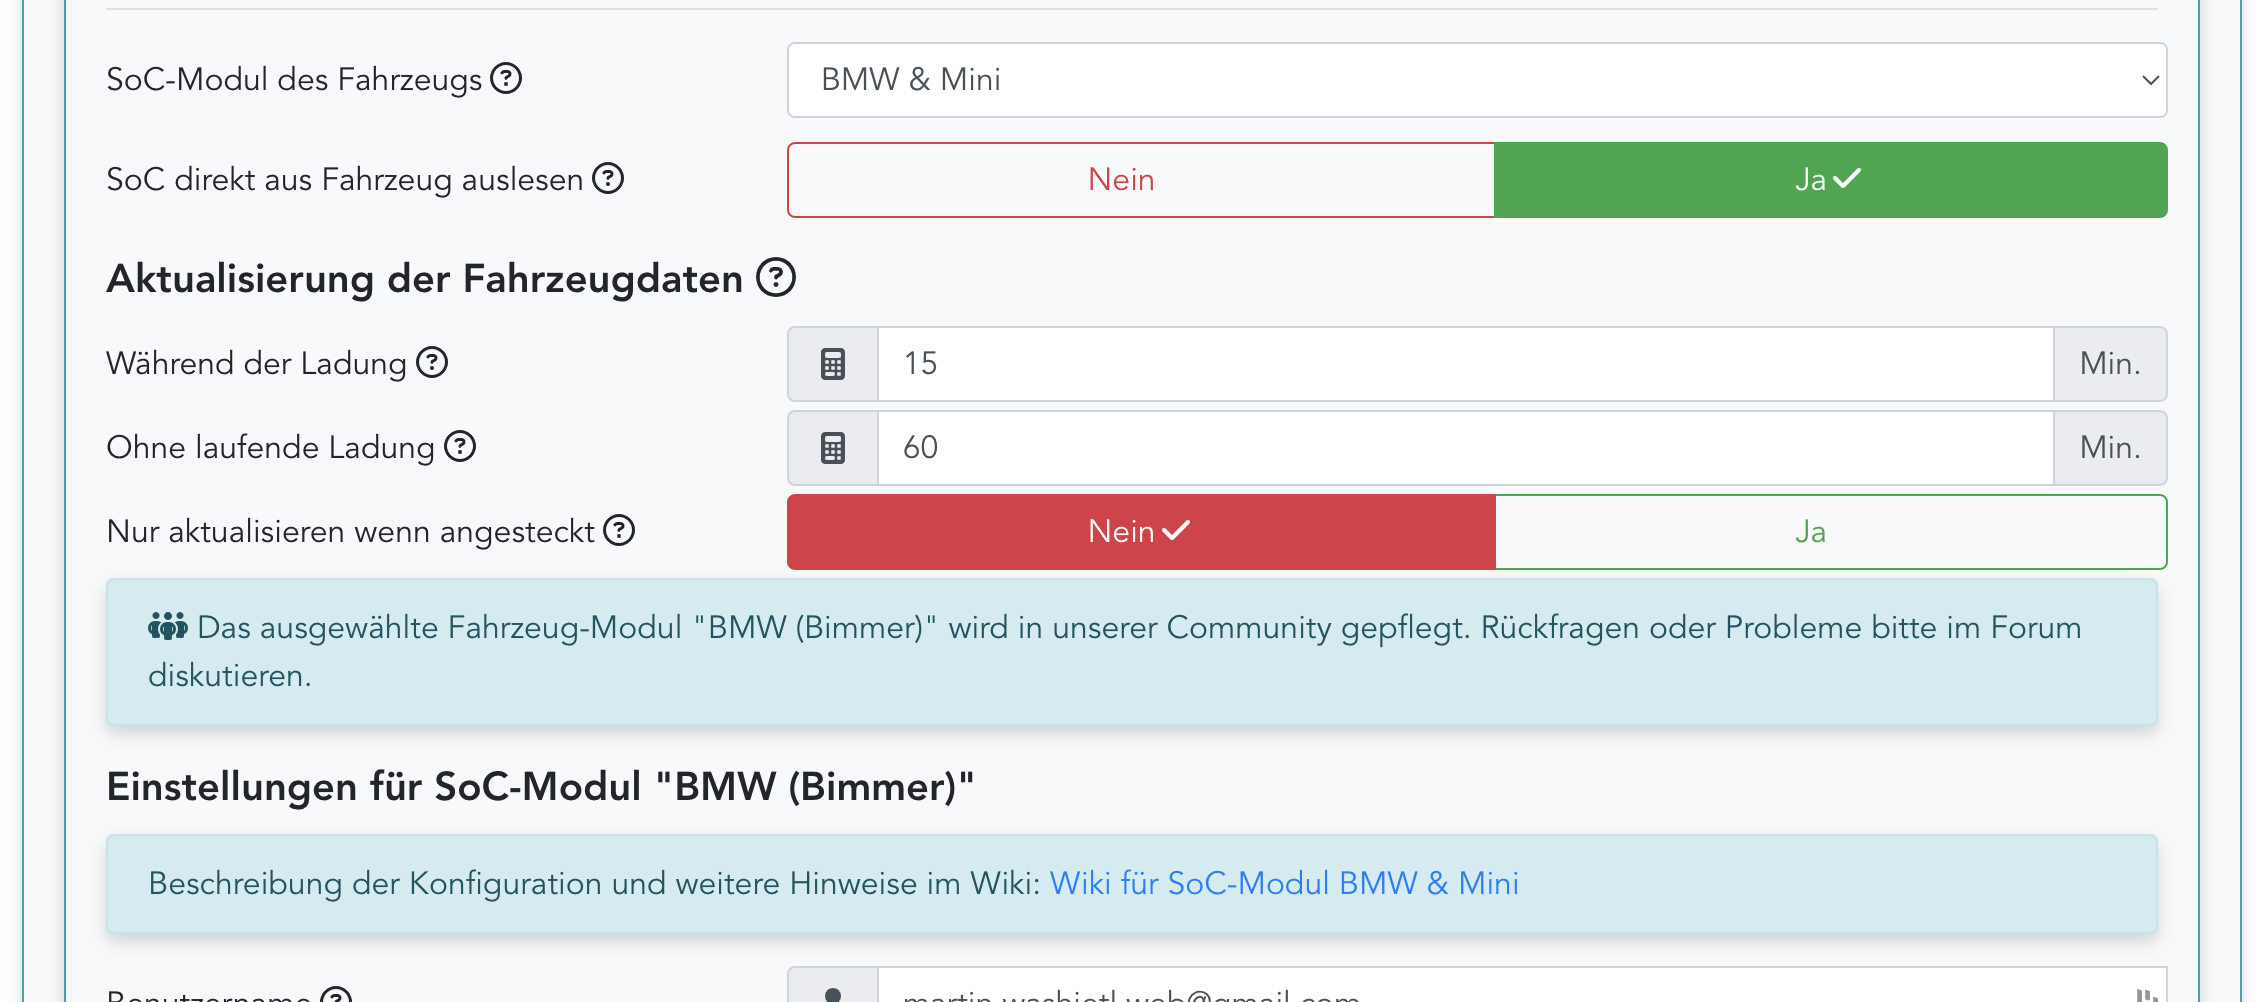Show help for Ohne laufende Ladung
The width and height of the screenshot is (2256, 1002).
pos(460,446)
